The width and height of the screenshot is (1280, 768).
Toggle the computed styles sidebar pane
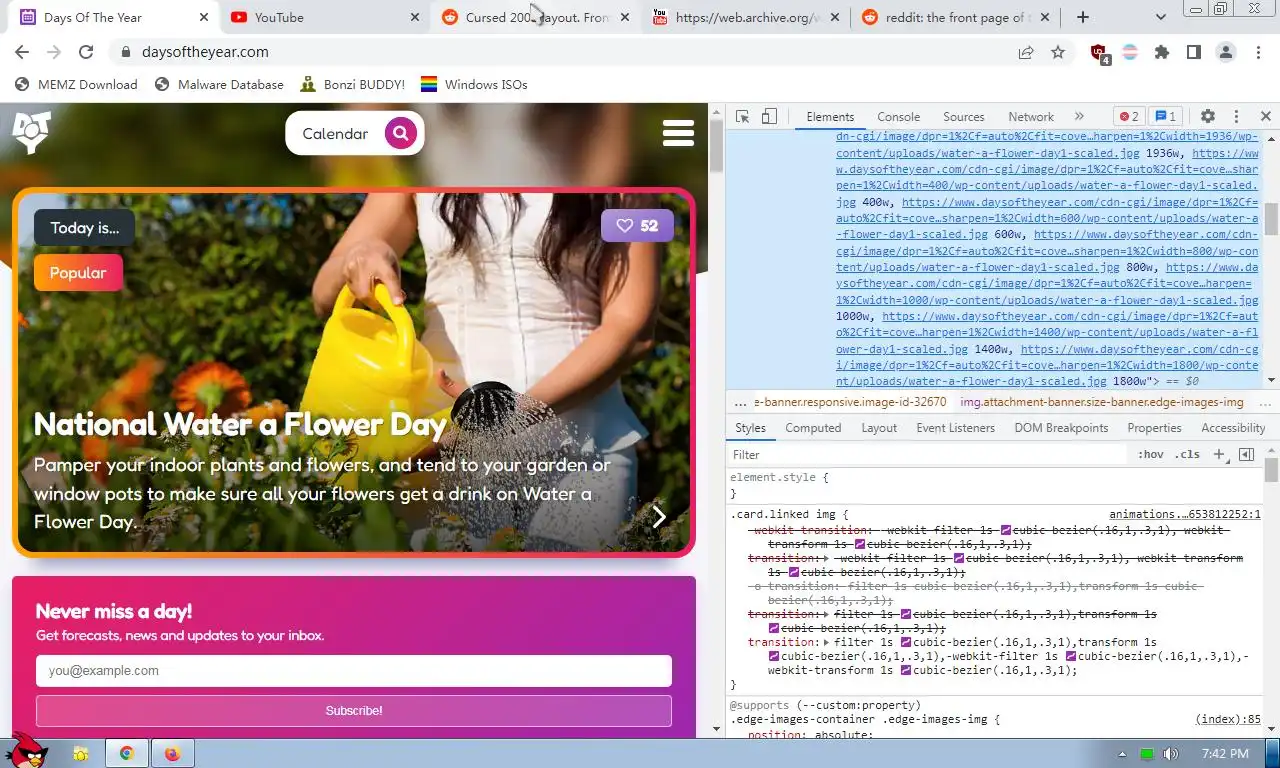coord(1246,454)
